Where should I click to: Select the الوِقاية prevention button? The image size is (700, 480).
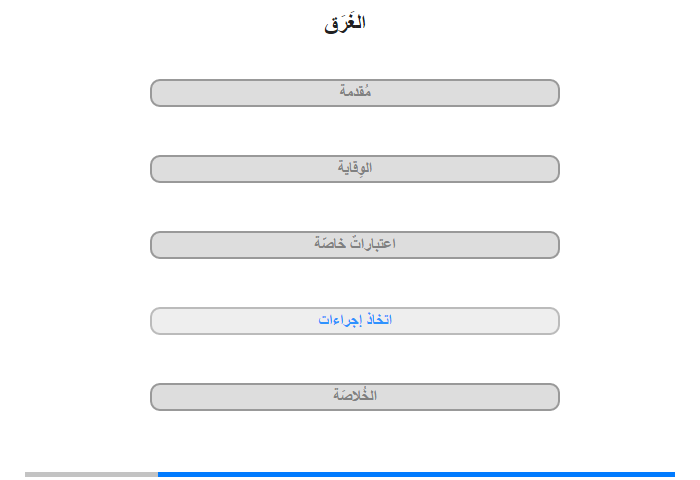pyautogui.click(x=354, y=169)
